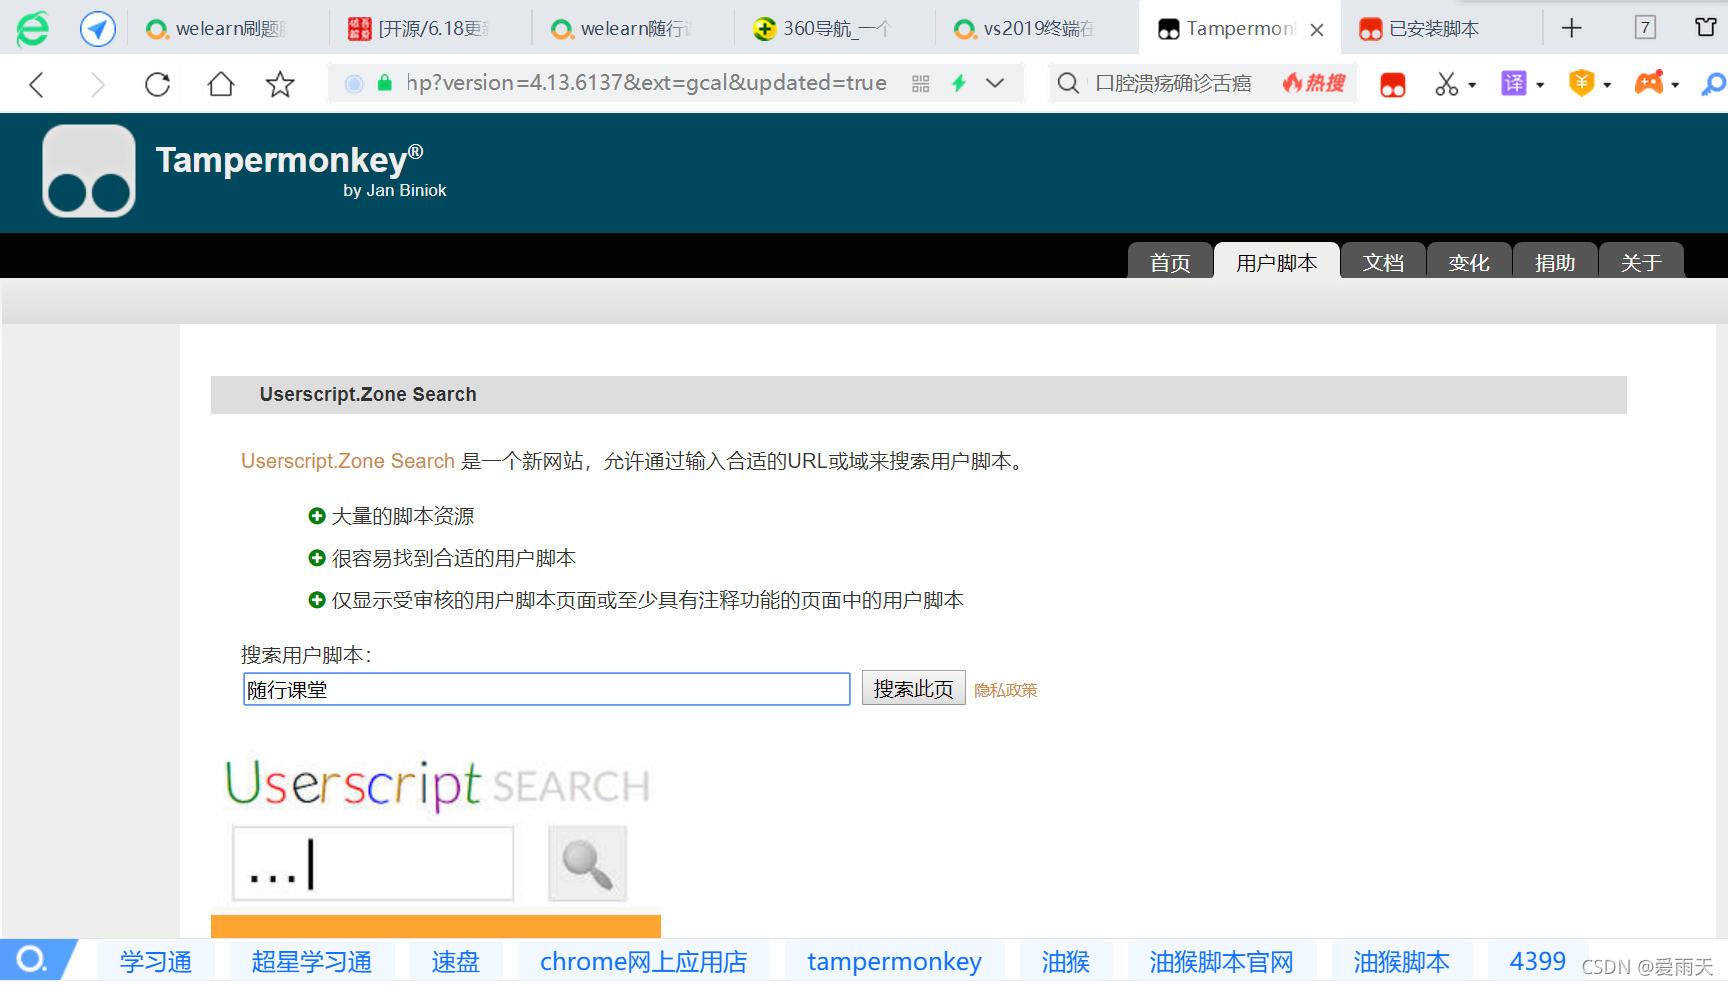Click the blue key search icon
1728x985 pixels.
1713,84
